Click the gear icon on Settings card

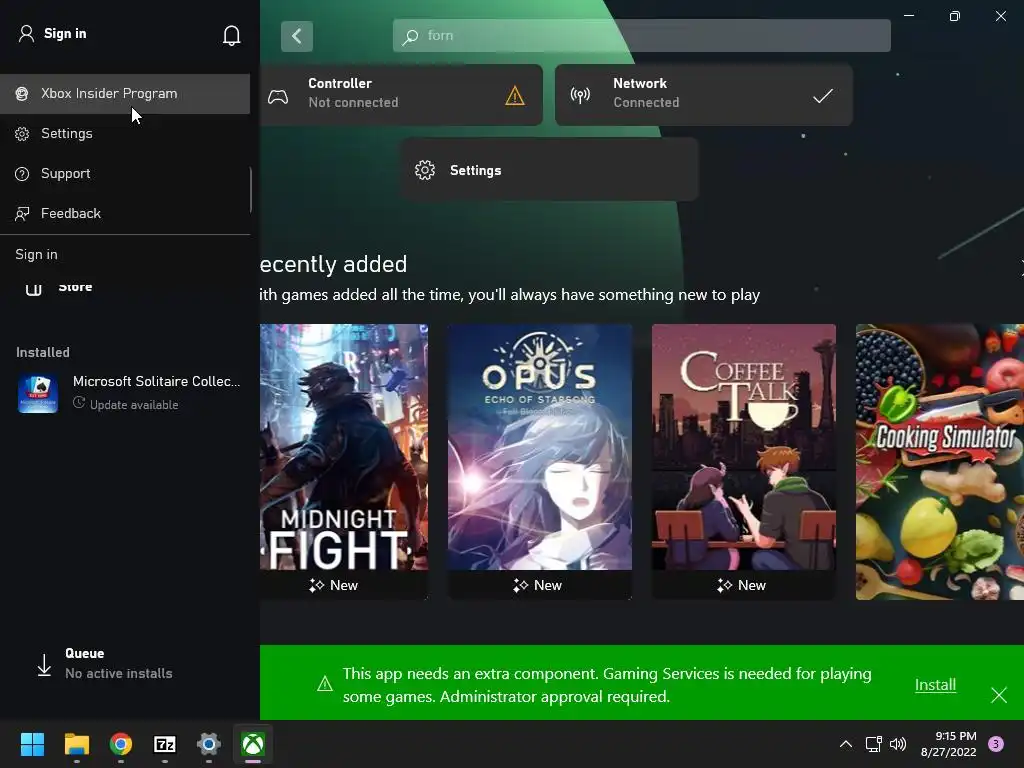click(x=425, y=170)
